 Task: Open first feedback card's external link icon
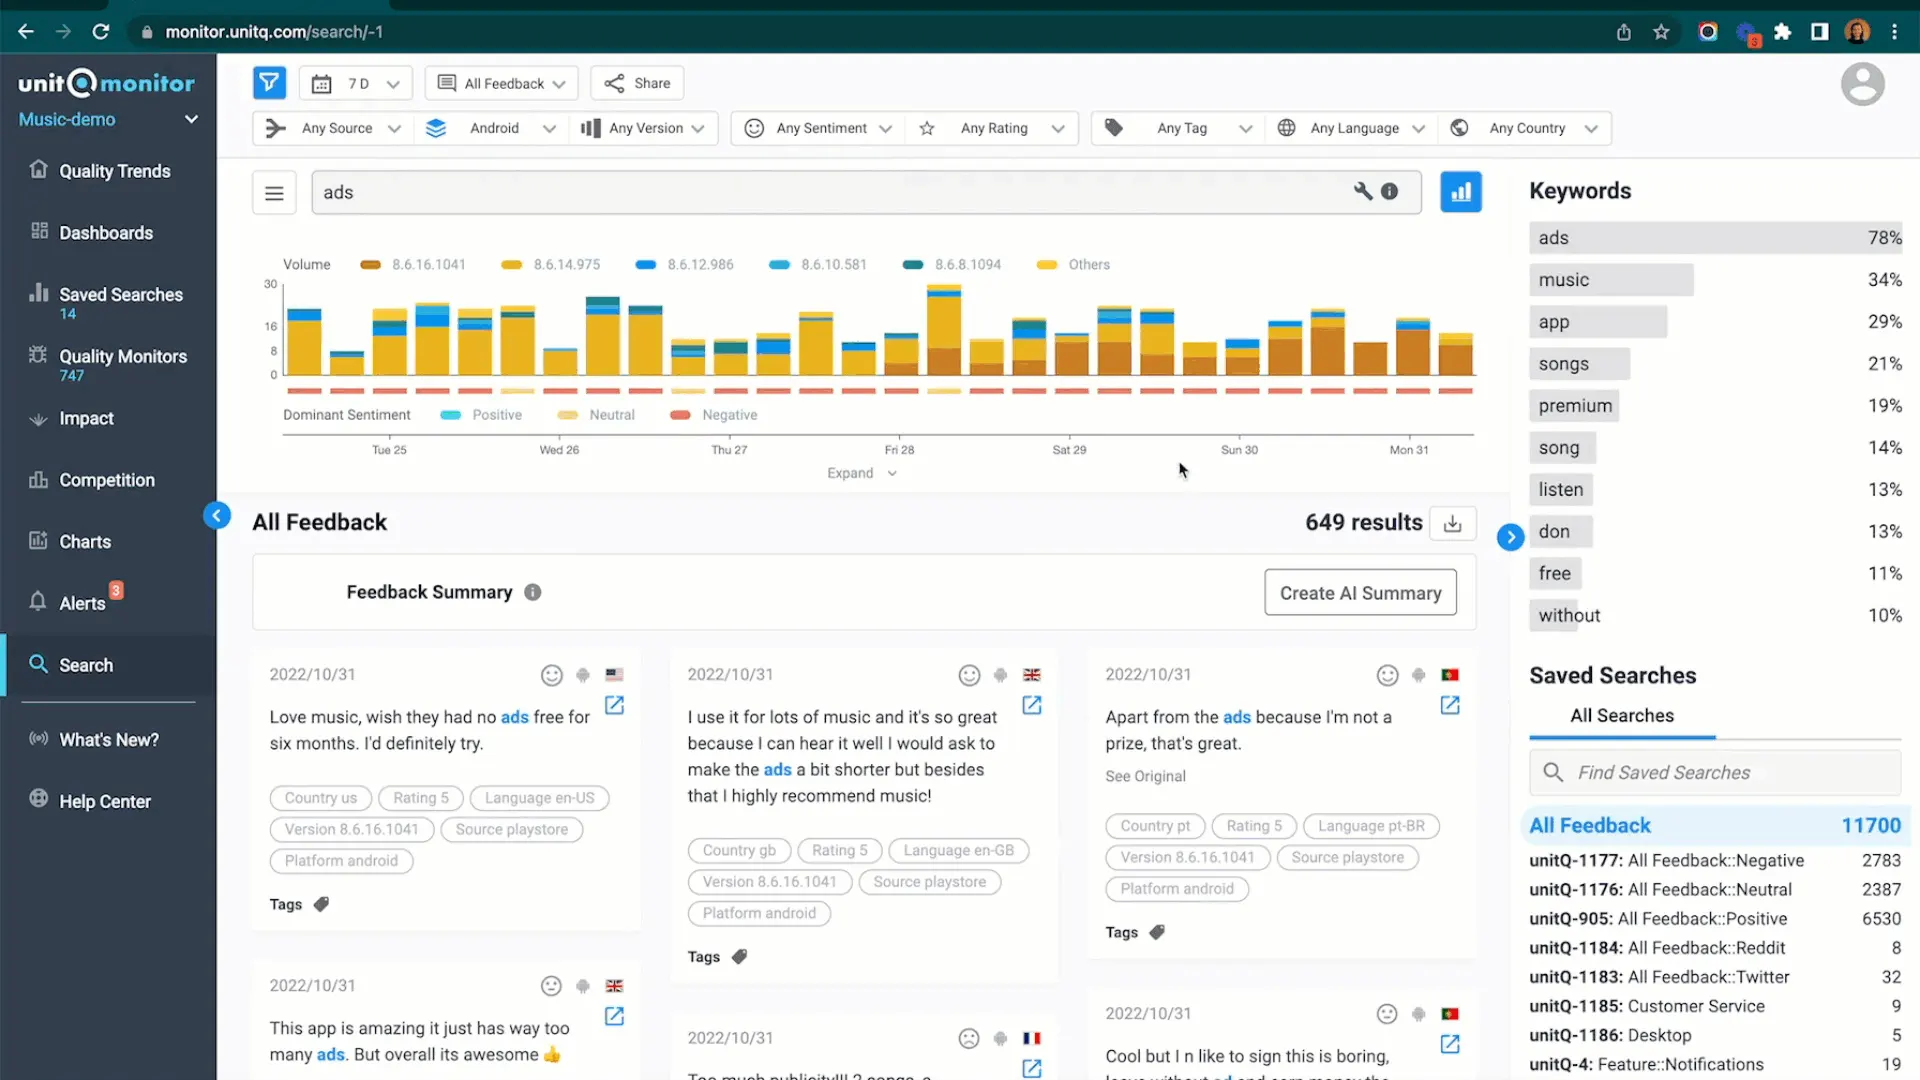coord(614,706)
